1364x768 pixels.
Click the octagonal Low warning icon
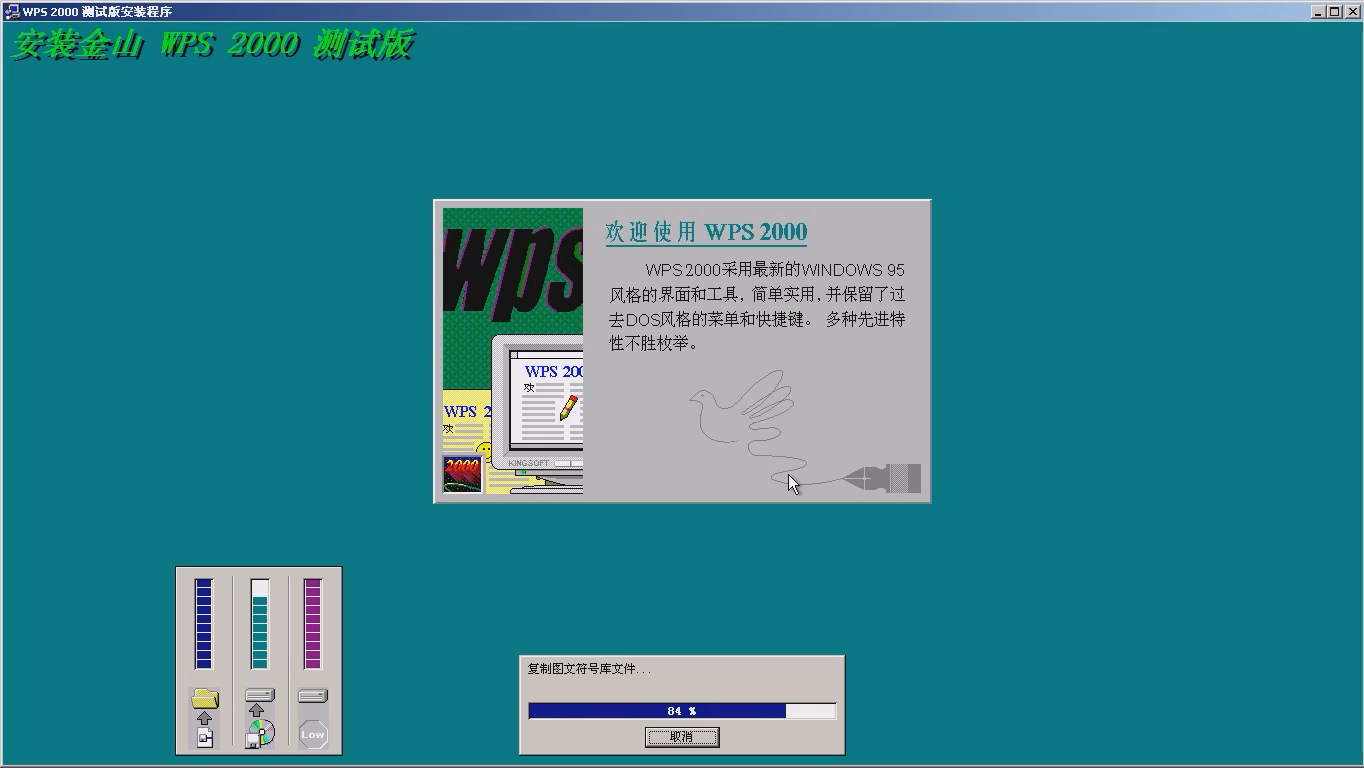(313, 734)
